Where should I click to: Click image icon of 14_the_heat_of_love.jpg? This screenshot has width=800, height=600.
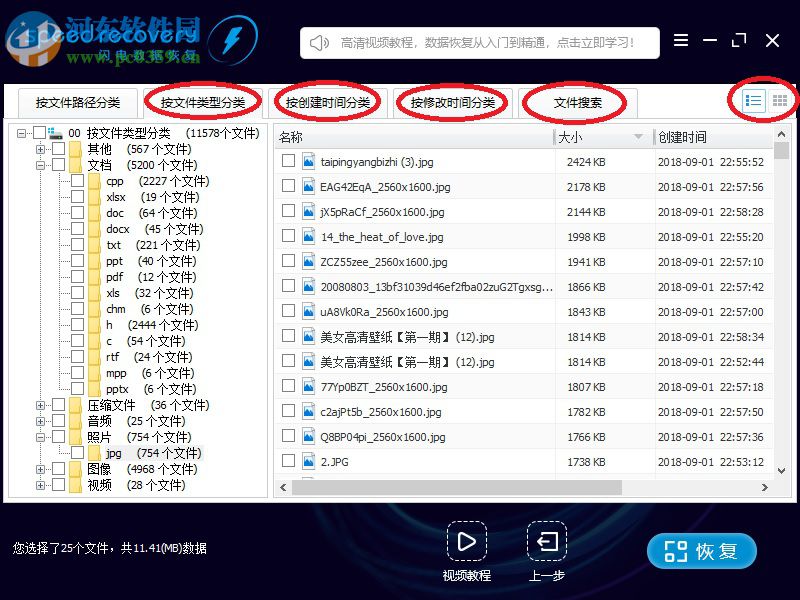pos(308,237)
